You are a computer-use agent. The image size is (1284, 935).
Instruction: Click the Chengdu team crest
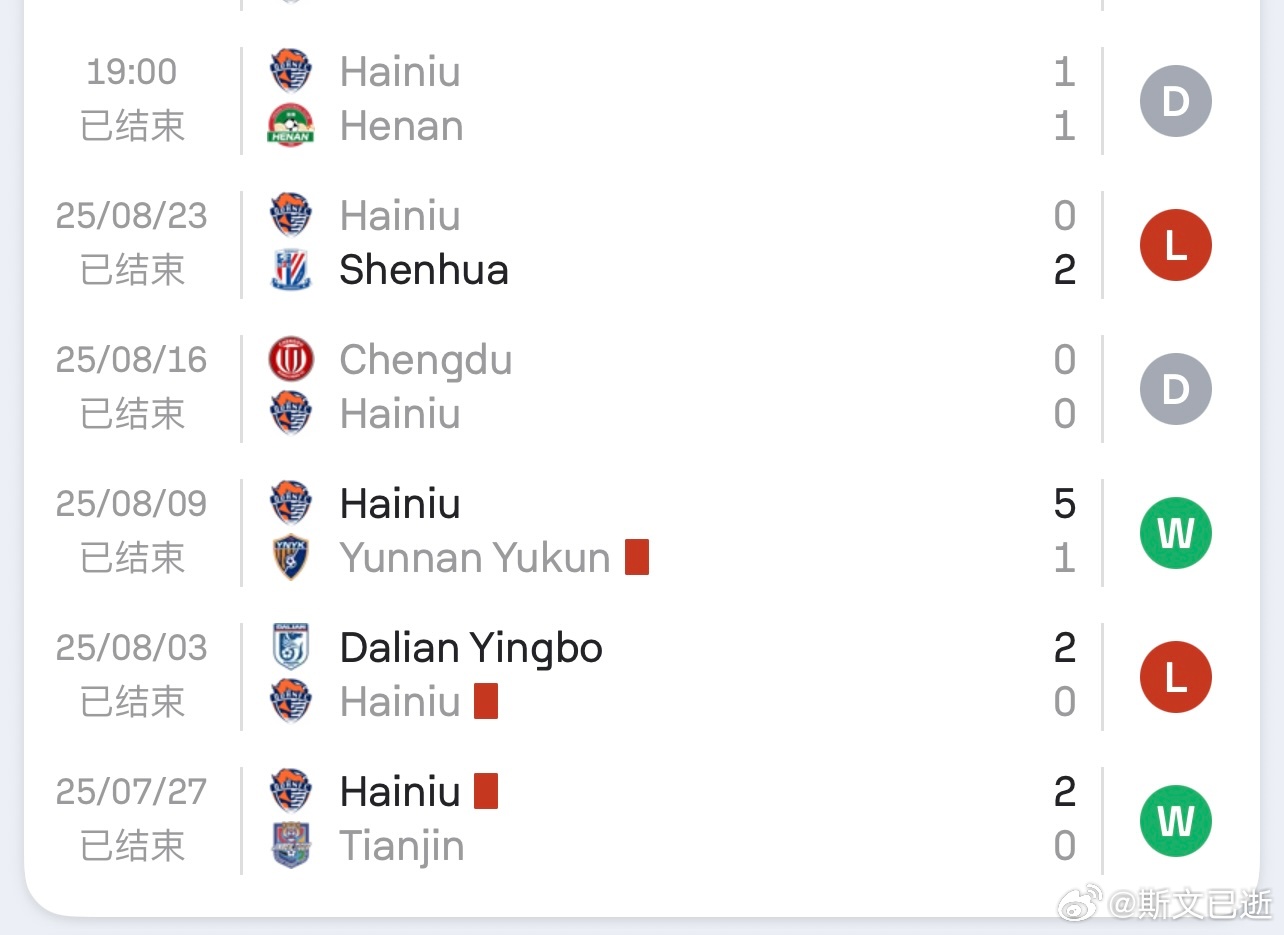[x=291, y=360]
